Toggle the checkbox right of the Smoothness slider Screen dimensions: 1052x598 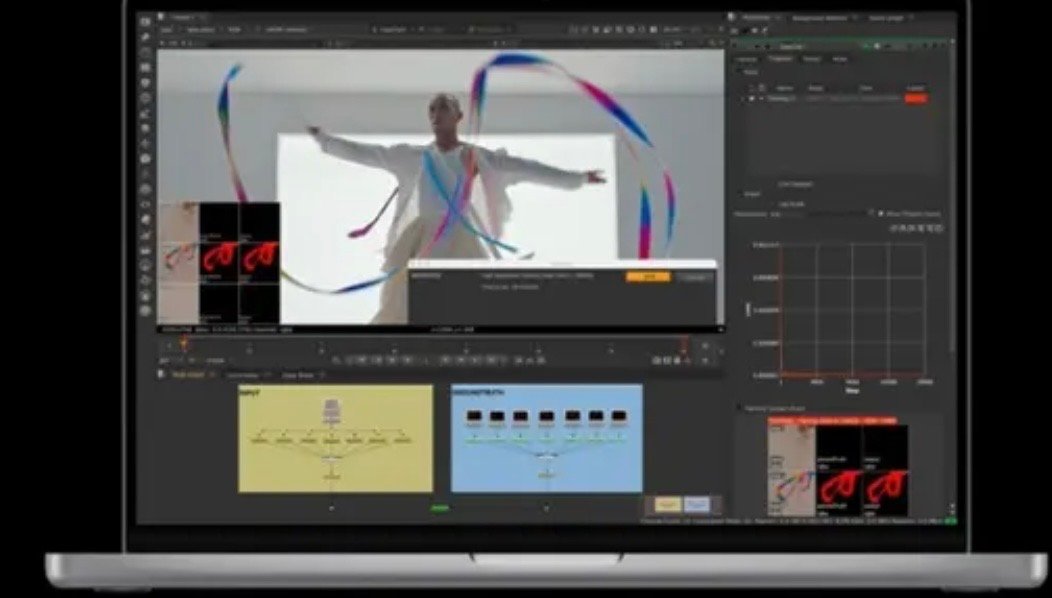click(879, 214)
